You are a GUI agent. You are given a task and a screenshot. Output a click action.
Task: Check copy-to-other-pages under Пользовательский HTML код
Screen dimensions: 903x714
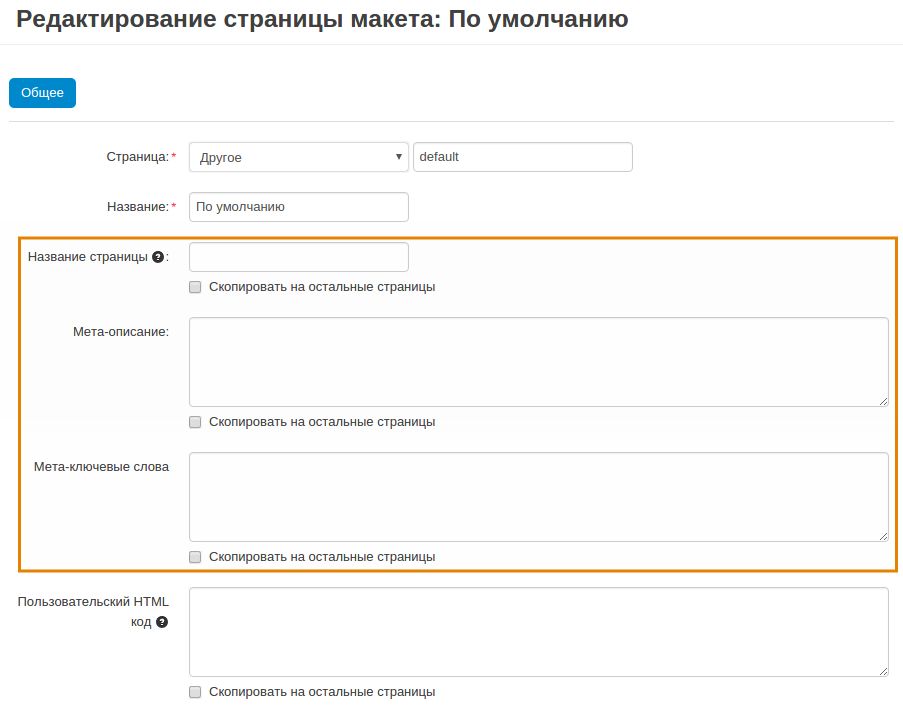tap(195, 692)
